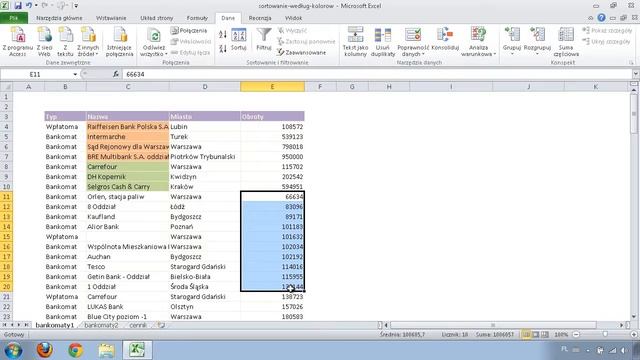The height and width of the screenshot is (360, 640).
Task: Open the Name Box dropdown arrow
Action: coord(75,74)
